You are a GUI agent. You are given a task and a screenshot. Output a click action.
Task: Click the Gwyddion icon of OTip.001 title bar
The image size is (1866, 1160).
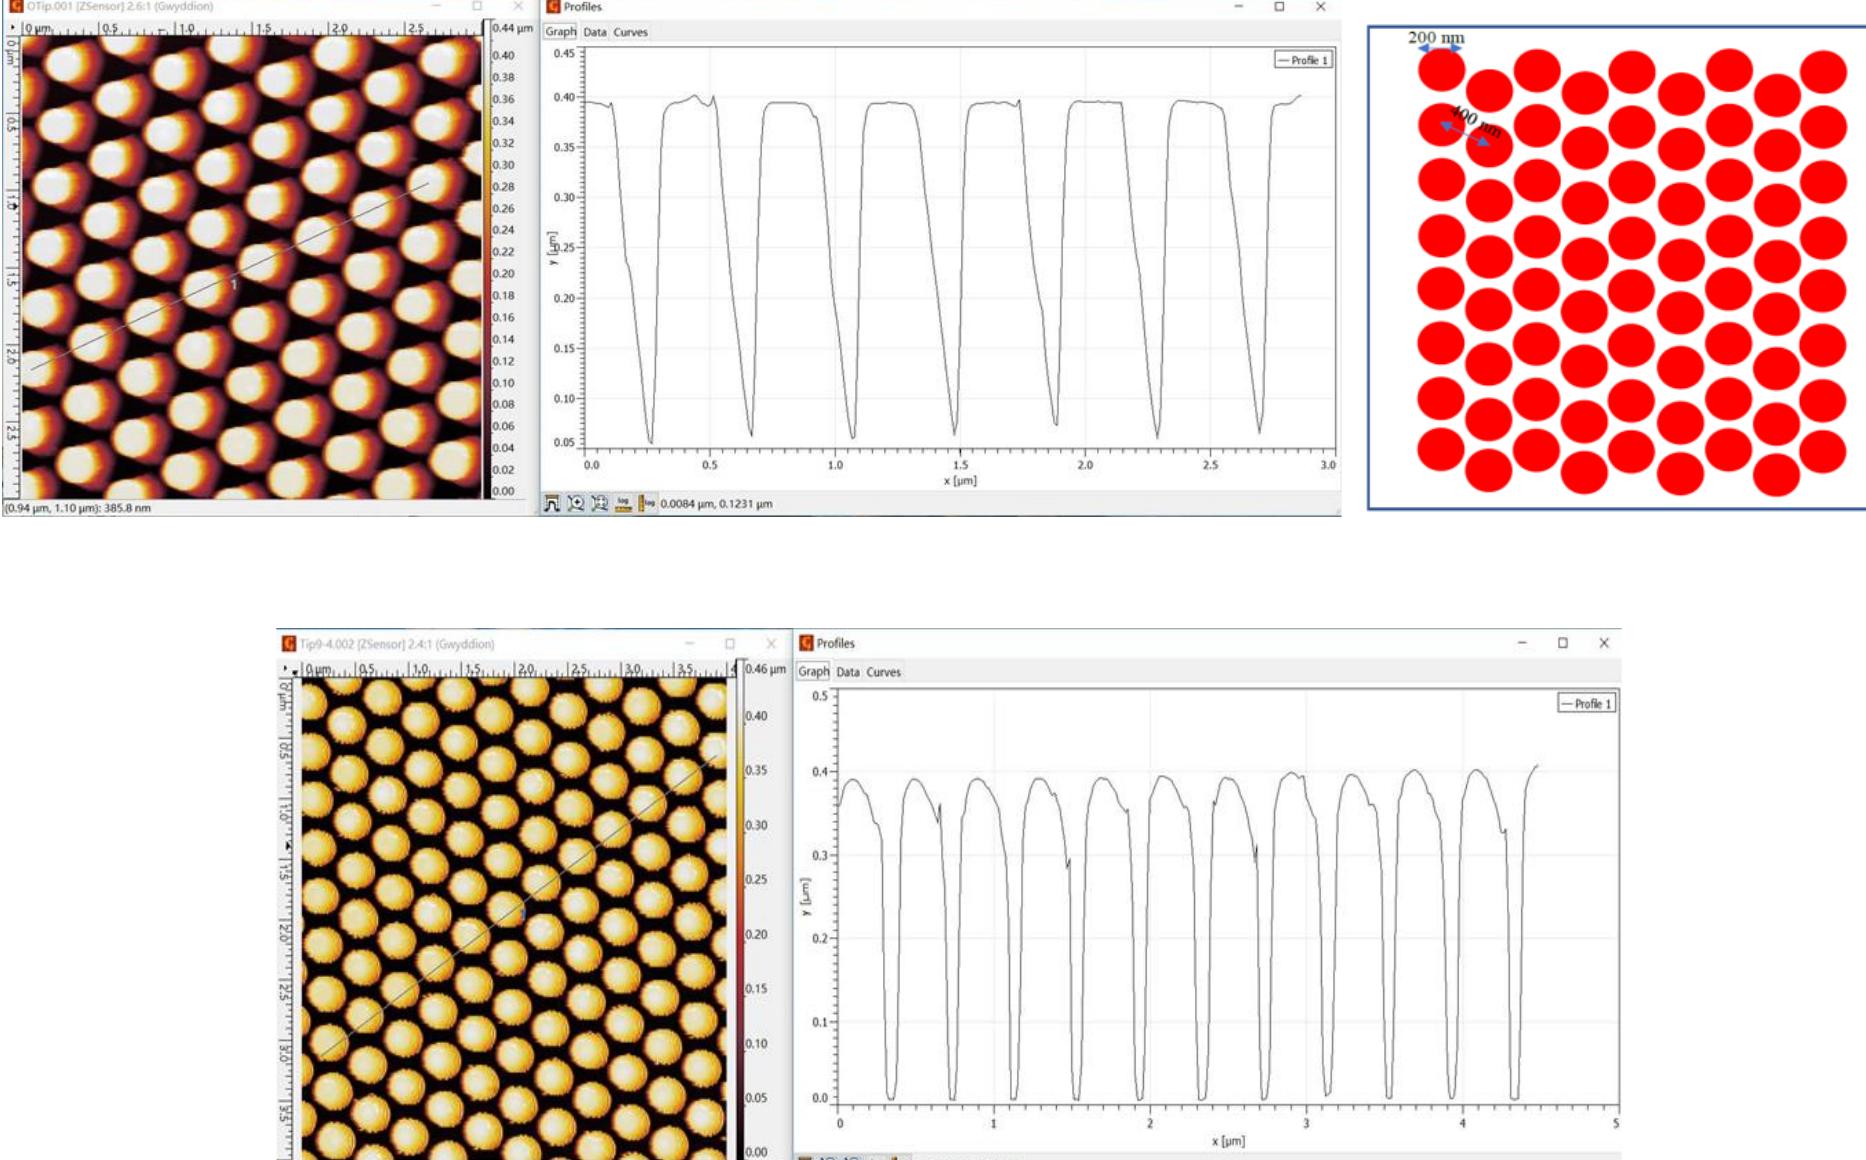pos(15,6)
